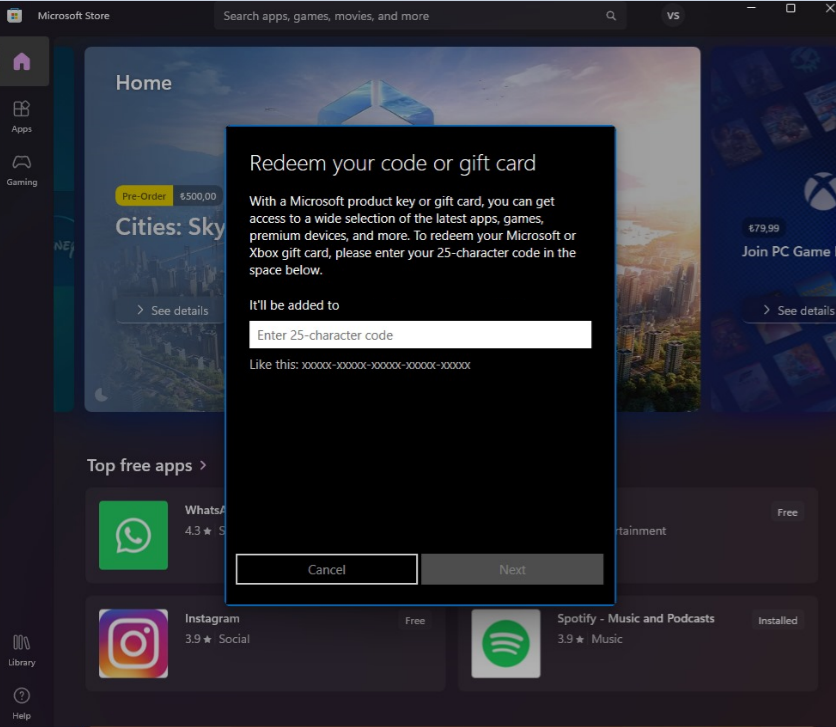Screen dimensions: 836x727
Task: Click the Redeem your code or gift card heading
Action: coord(392,163)
